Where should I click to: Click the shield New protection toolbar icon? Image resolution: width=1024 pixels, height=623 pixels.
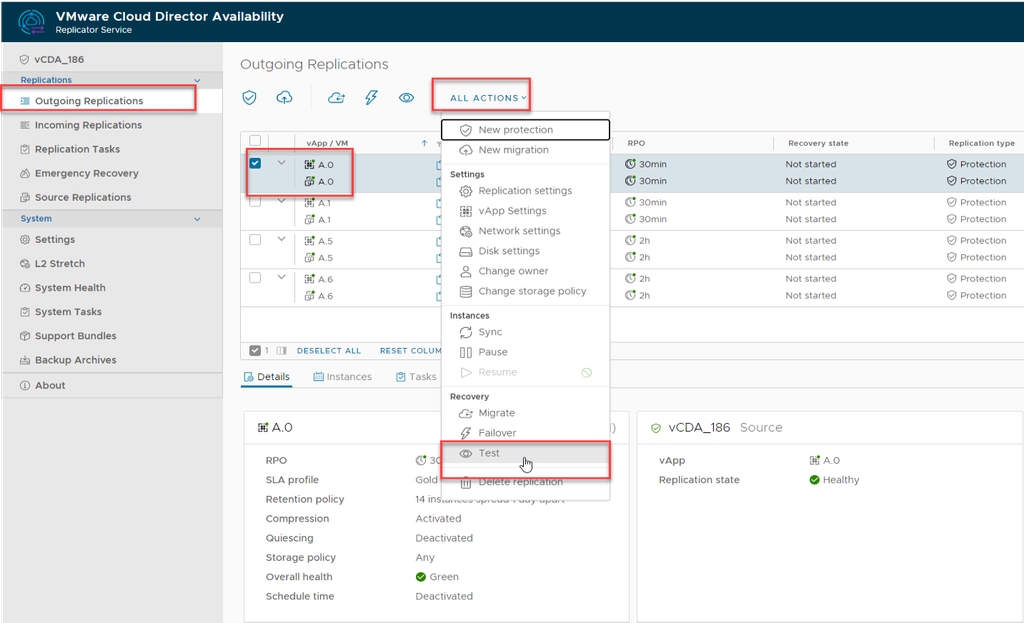click(250, 97)
